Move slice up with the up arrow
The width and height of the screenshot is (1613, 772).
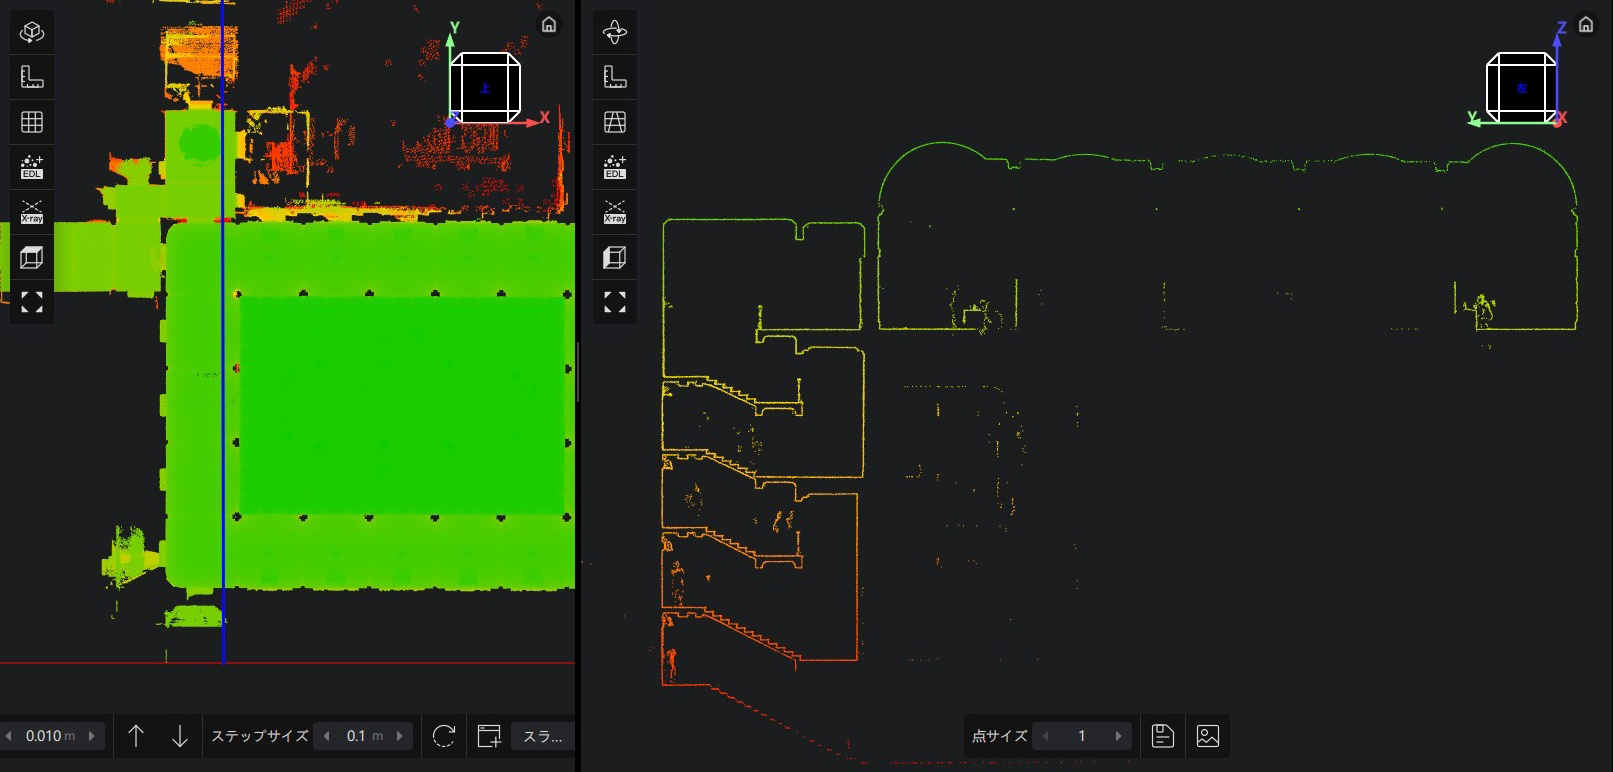point(136,736)
